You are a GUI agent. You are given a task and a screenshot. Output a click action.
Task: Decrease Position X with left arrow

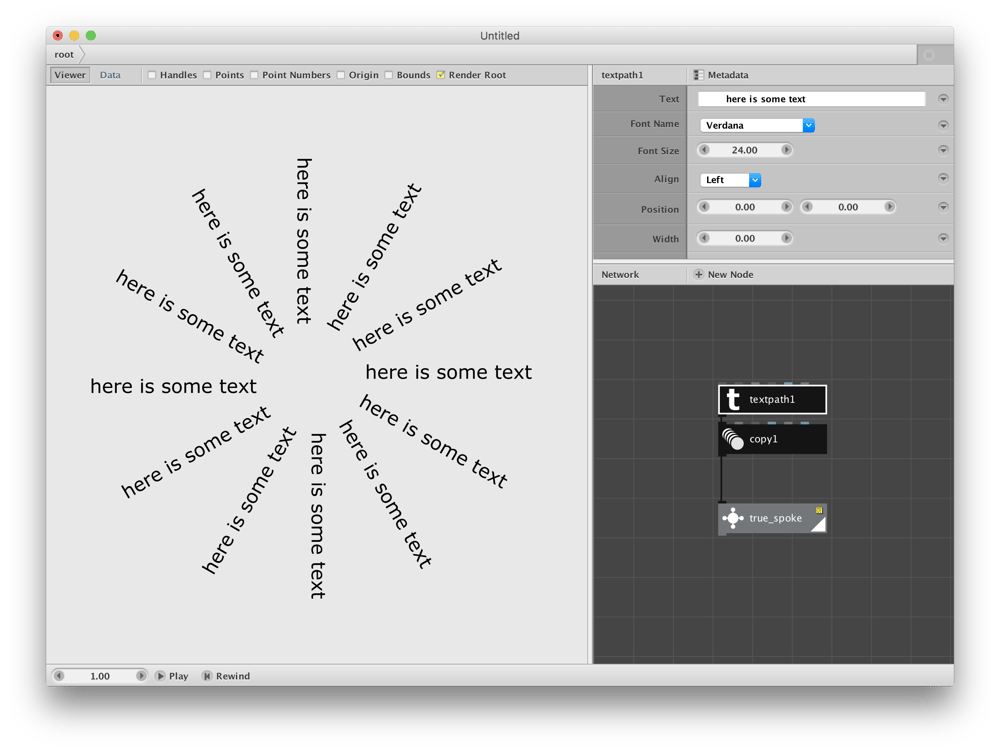[x=704, y=207]
